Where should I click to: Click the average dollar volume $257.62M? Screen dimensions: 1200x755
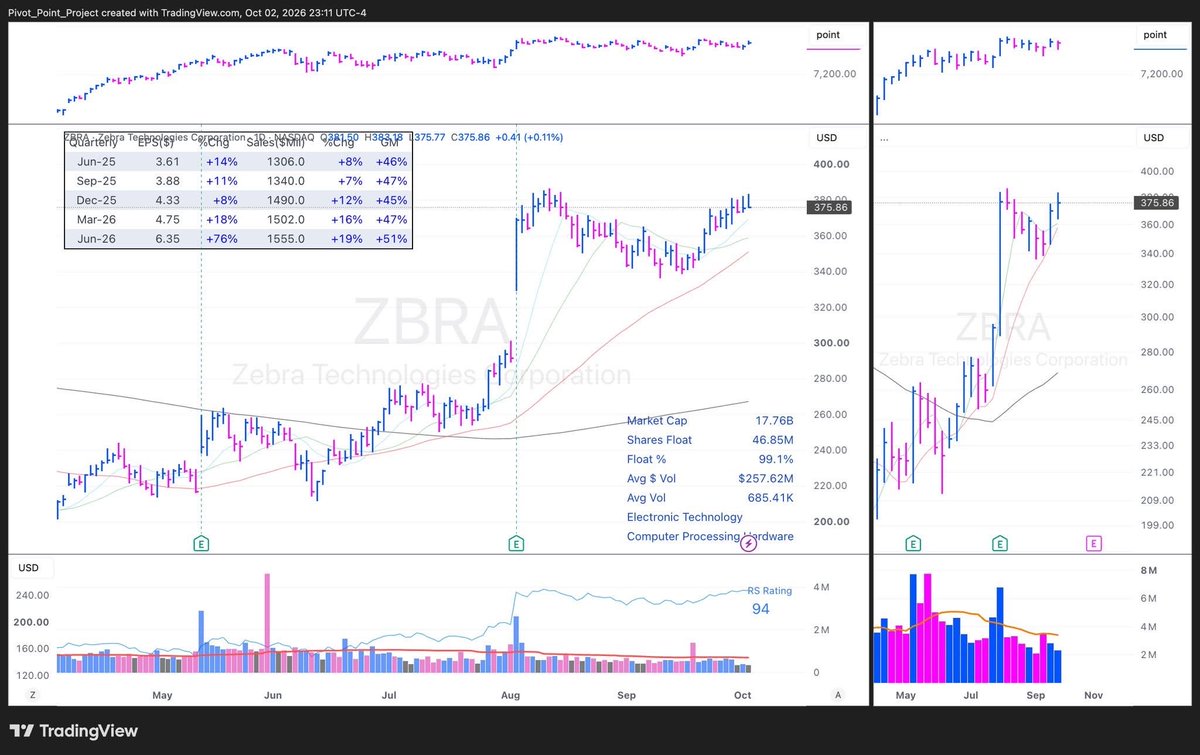[x=766, y=479]
